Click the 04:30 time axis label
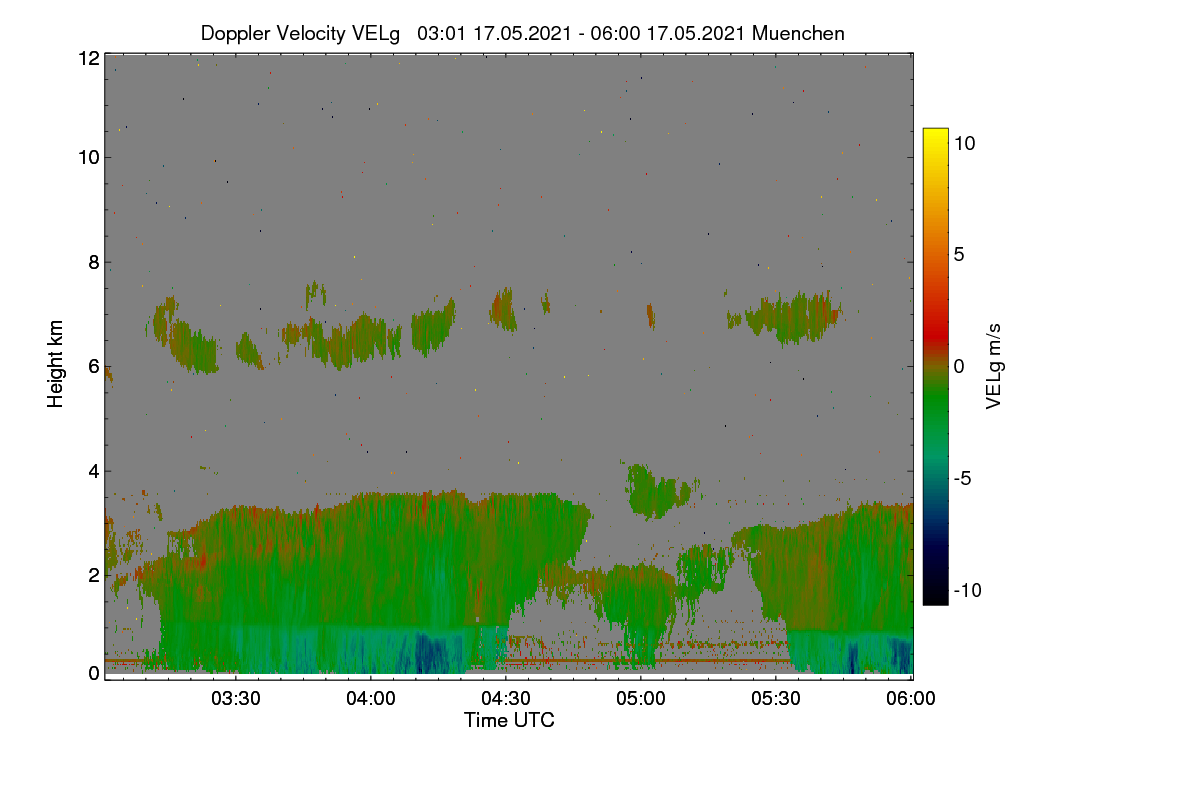1200x800 pixels. coord(506,699)
